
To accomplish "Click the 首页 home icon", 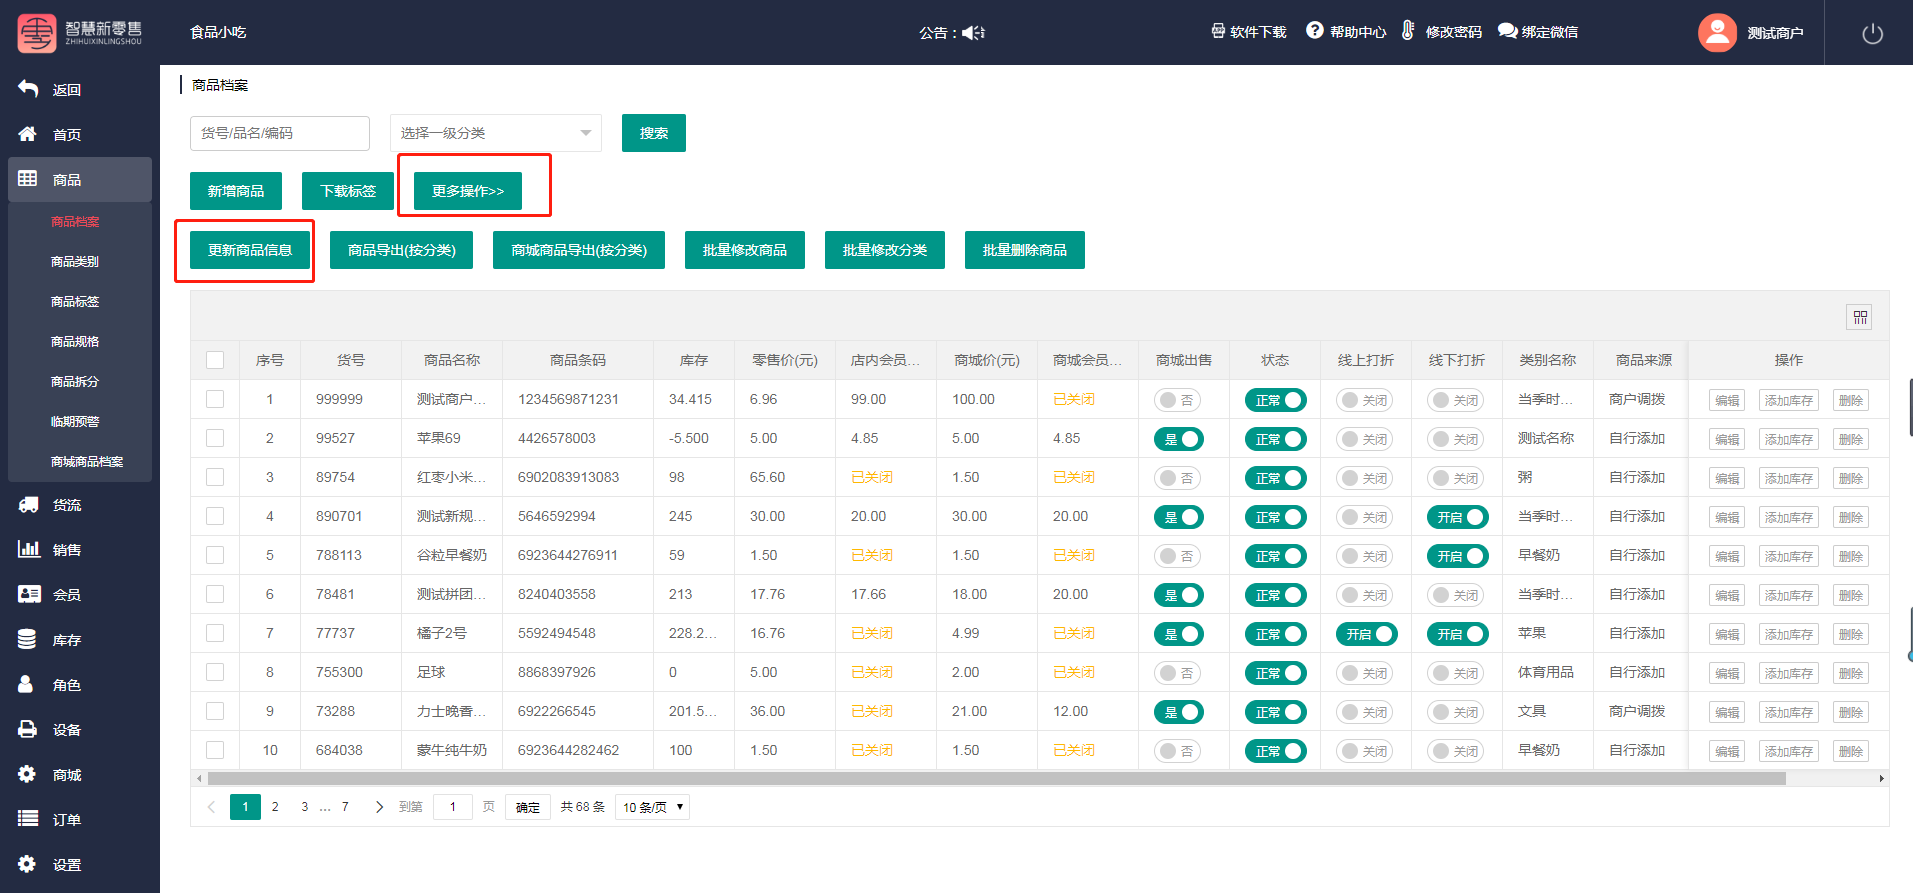I will point(28,134).
